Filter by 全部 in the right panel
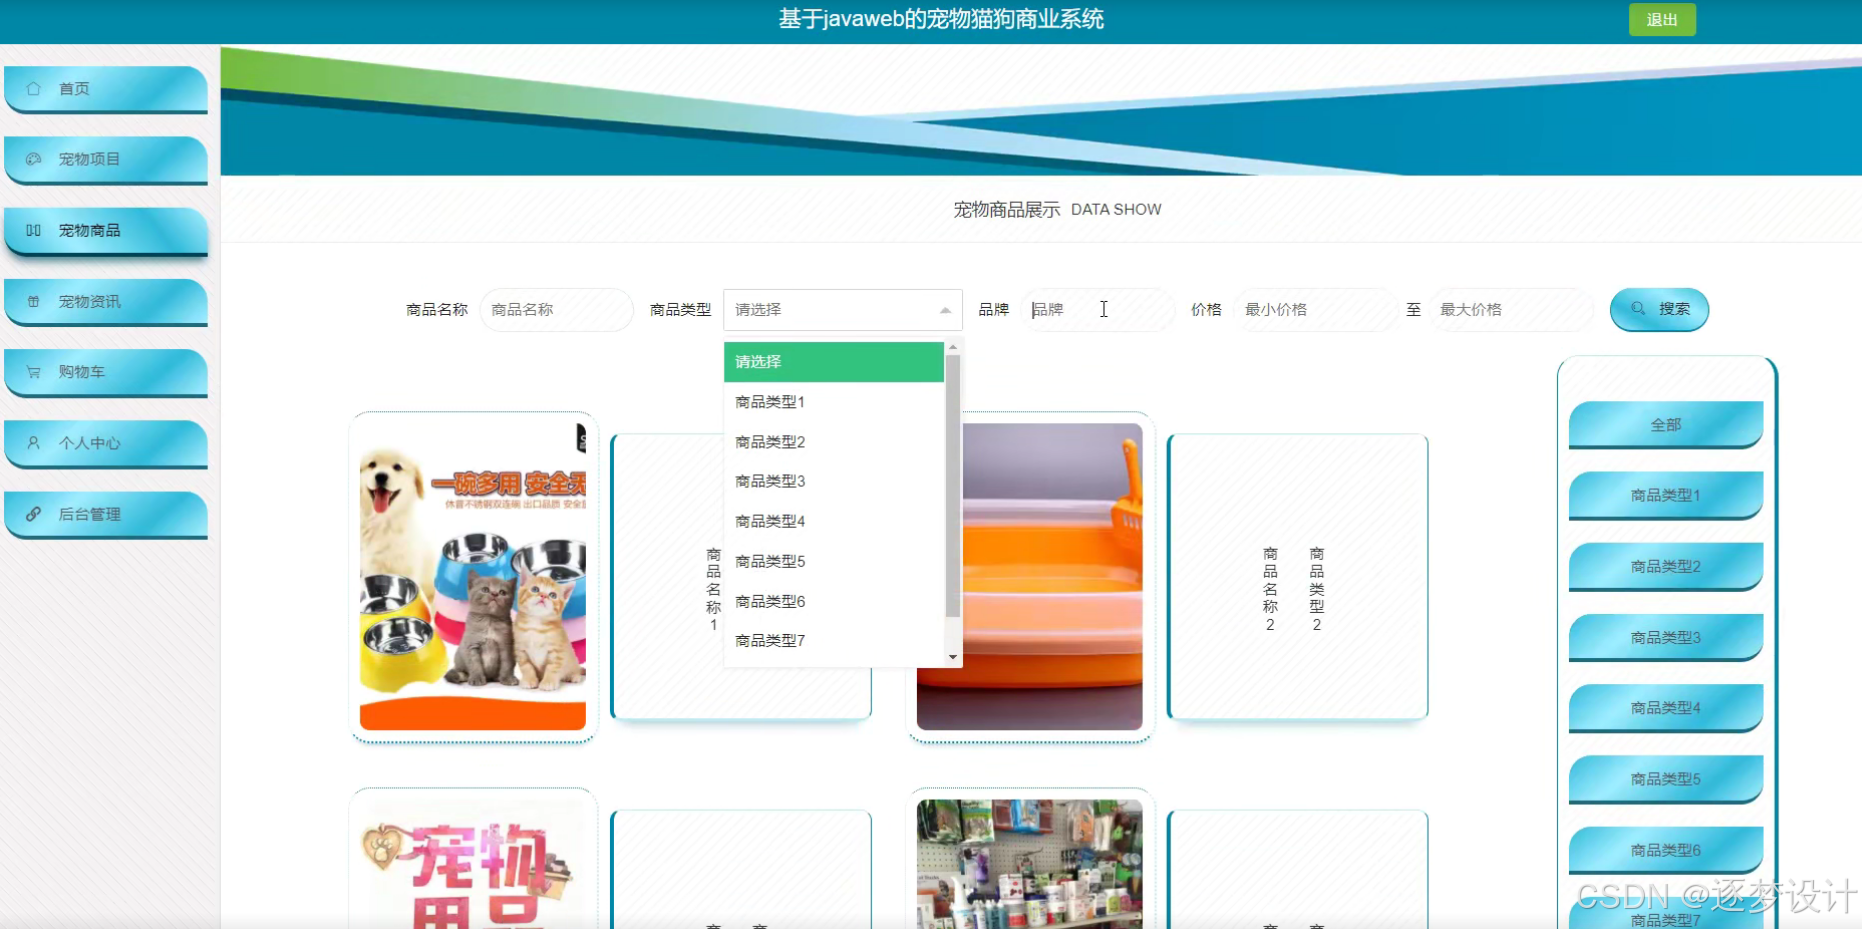Image resolution: width=1862 pixels, height=929 pixels. pos(1666,425)
